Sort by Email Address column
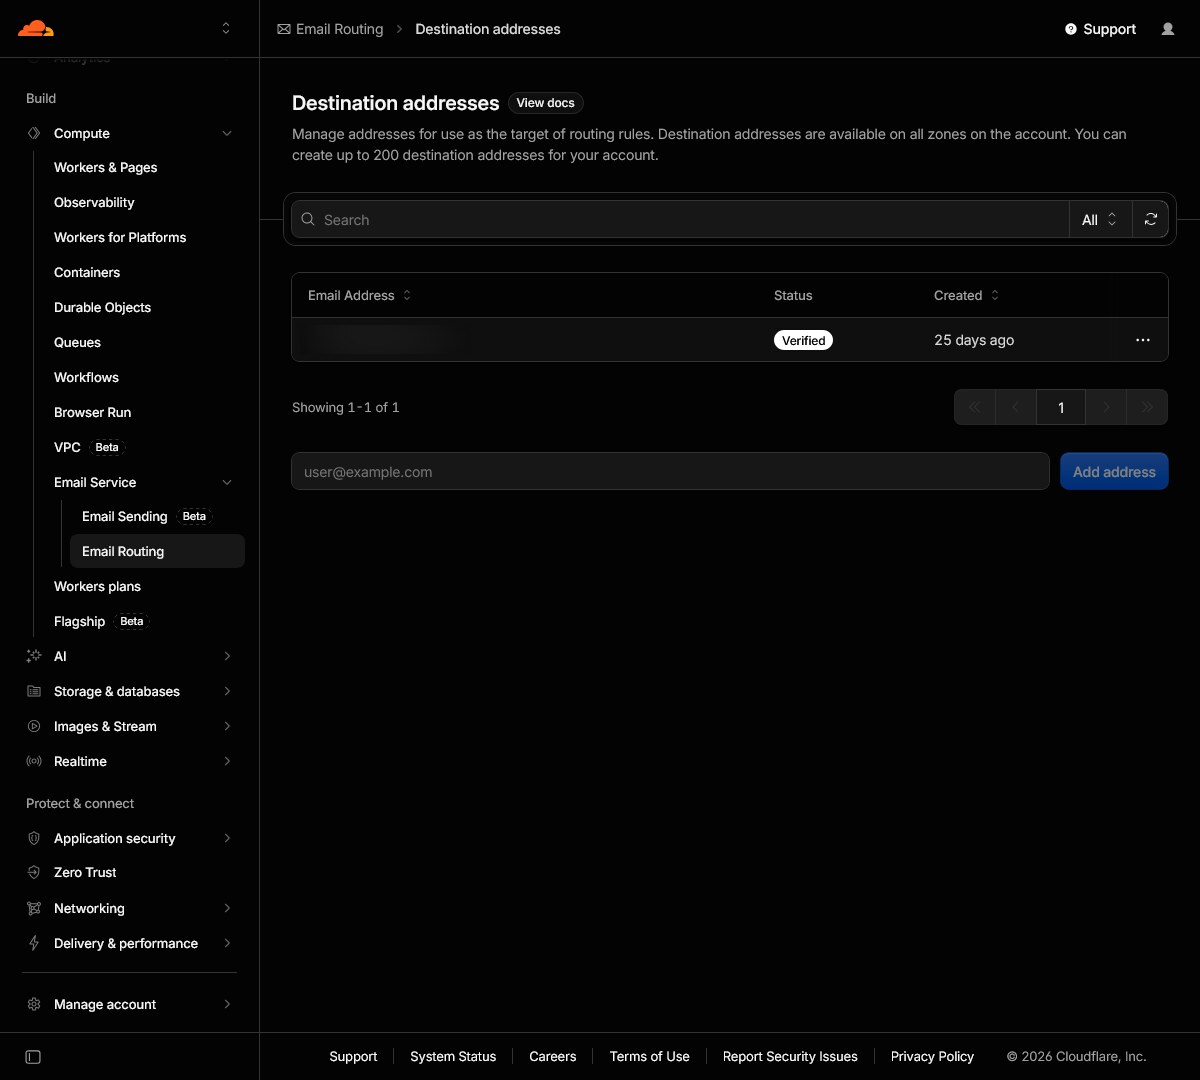 [x=360, y=295]
